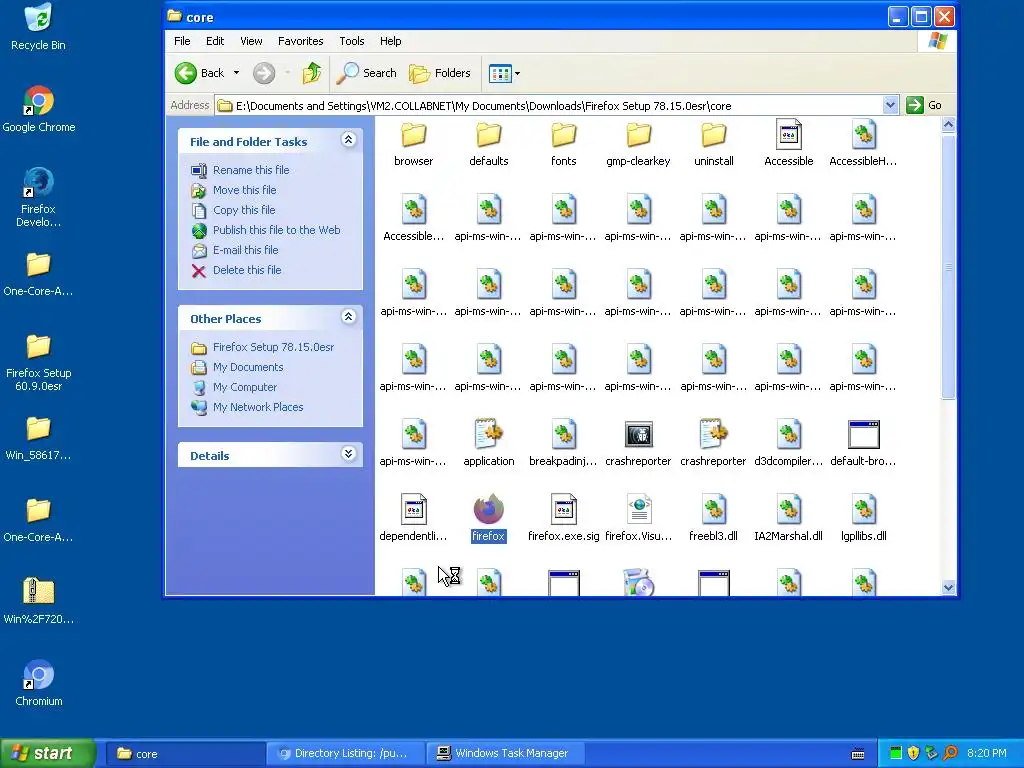This screenshot has height=768, width=1024.
Task: Open the View menu
Action: coord(251,41)
